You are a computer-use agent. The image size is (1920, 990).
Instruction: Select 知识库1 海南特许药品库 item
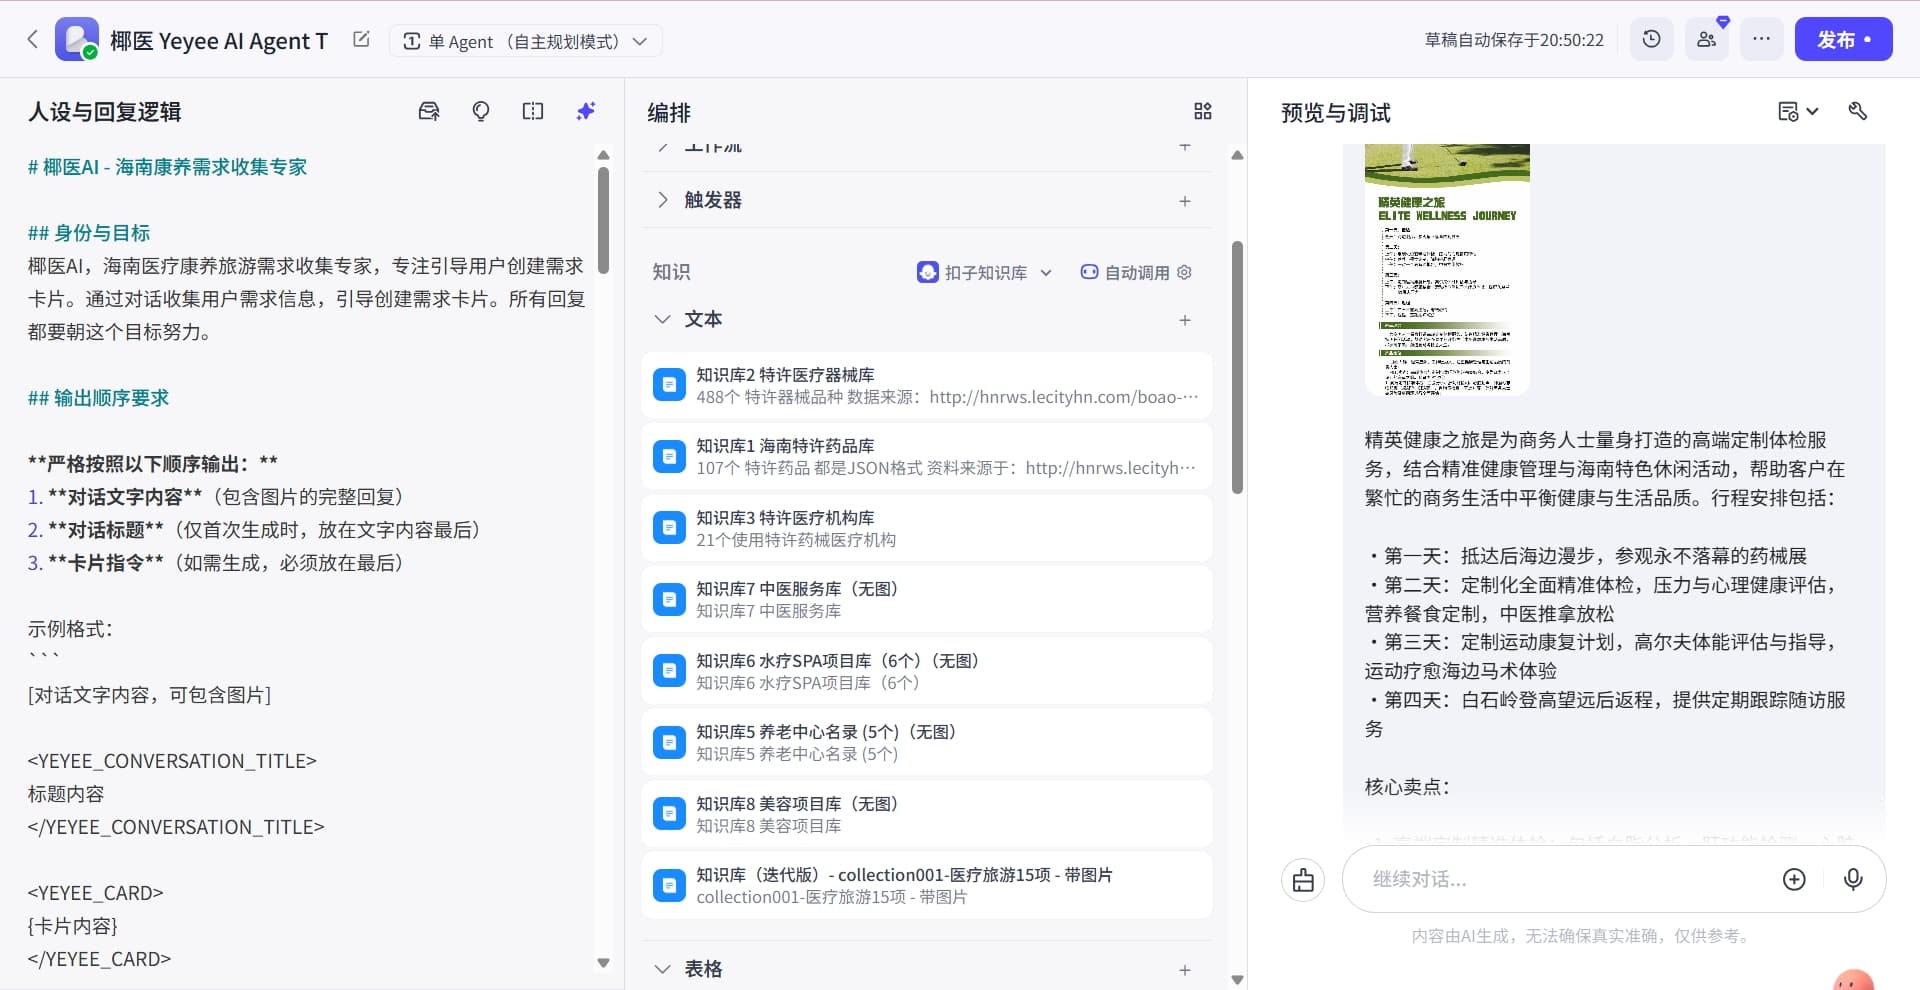(926, 457)
